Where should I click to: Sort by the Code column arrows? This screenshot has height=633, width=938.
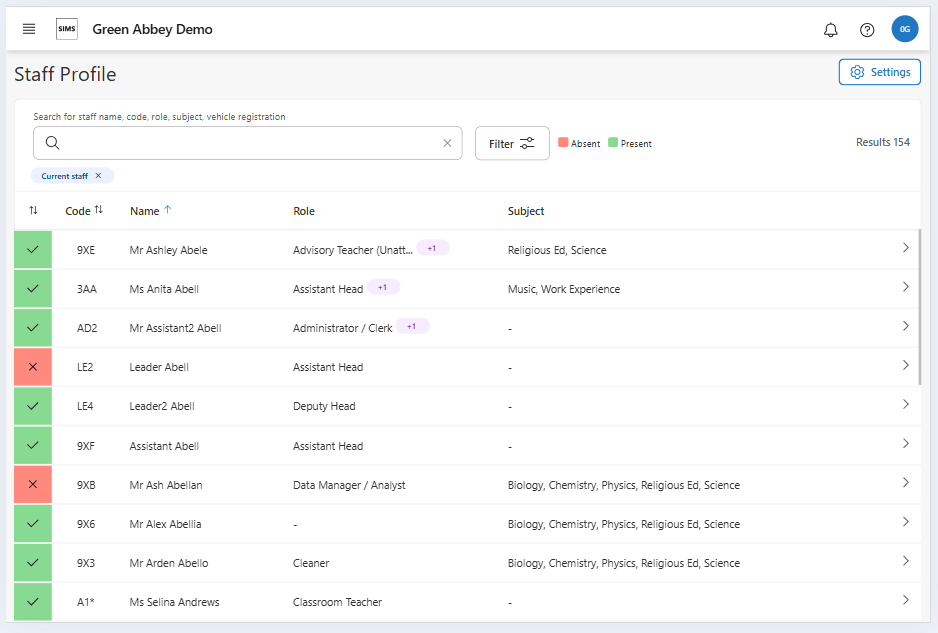click(x=98, y=210)
